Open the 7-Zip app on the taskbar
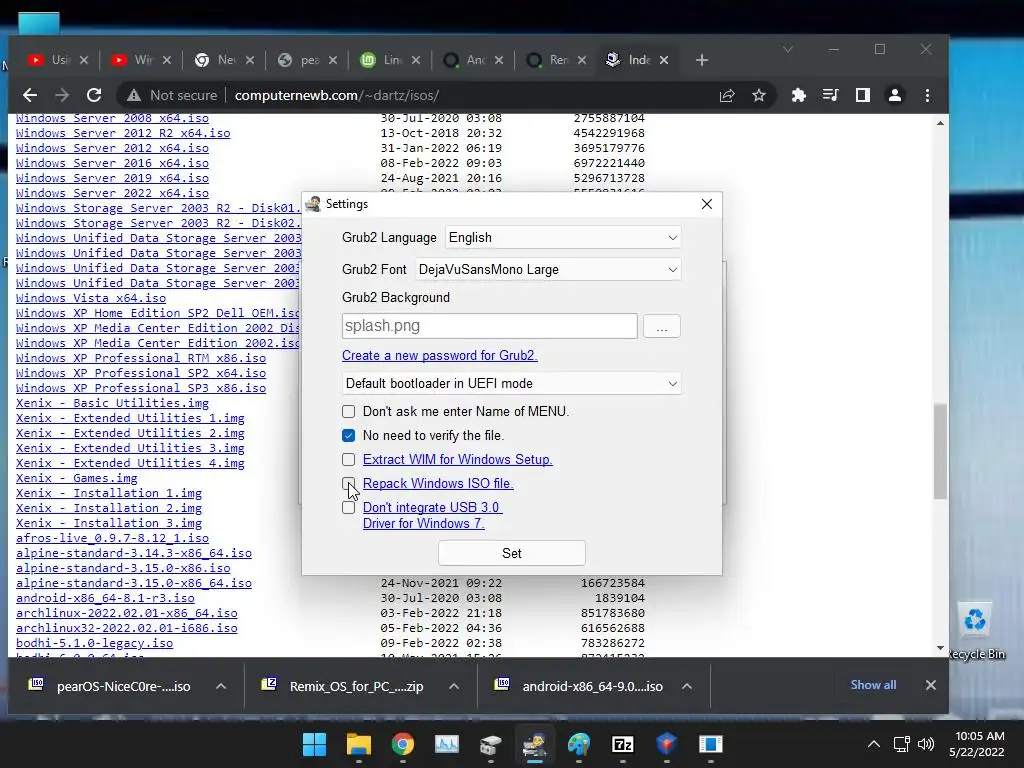Screen dimensions: 1024x768 tap(622, 744)
